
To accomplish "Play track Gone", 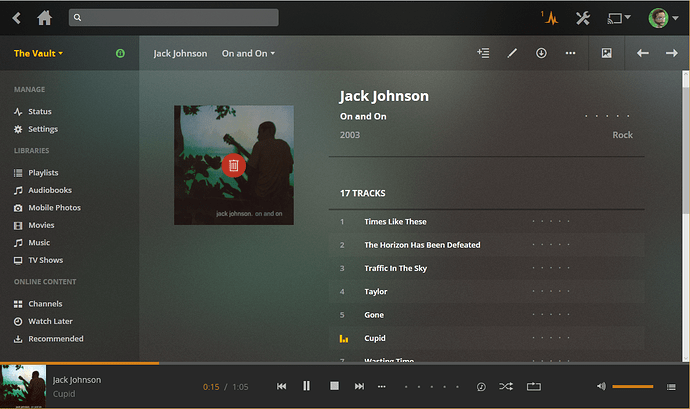I will click(x=374, y=315).
